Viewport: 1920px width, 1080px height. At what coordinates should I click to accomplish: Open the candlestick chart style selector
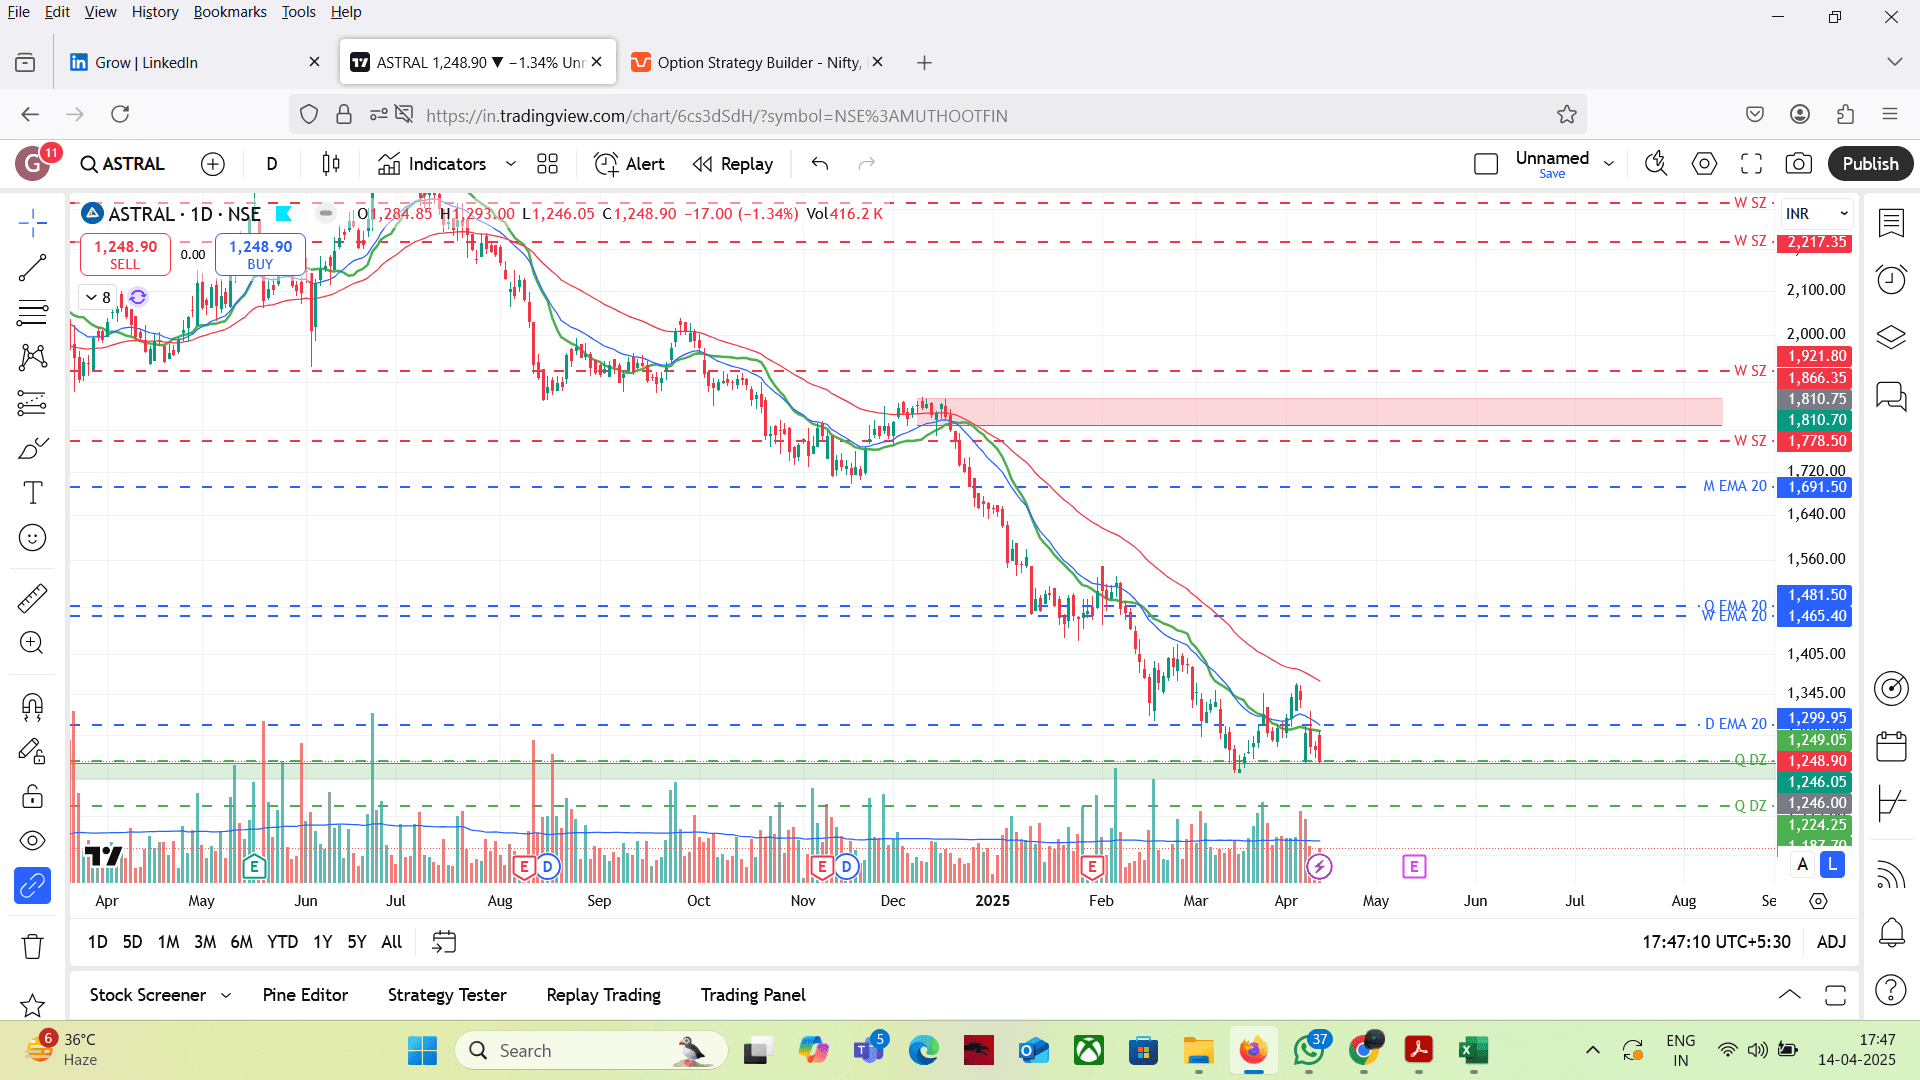331,164
